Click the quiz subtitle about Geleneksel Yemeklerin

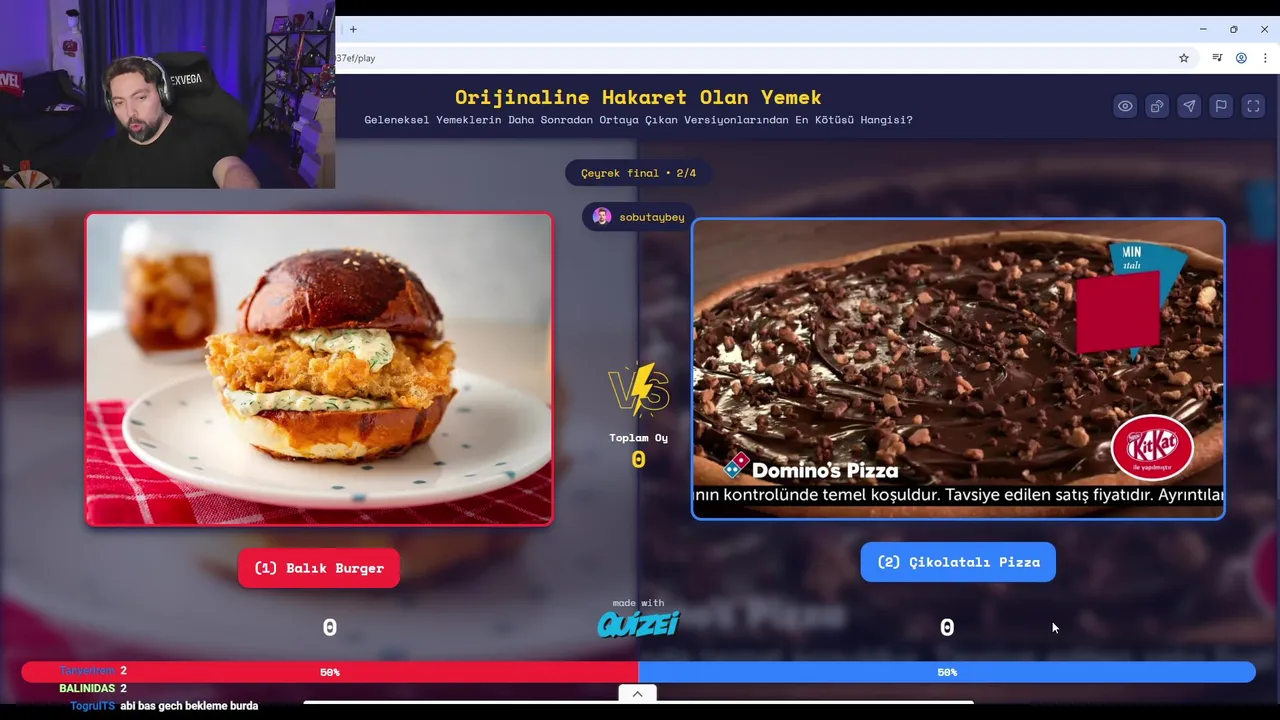click(638, 120)
